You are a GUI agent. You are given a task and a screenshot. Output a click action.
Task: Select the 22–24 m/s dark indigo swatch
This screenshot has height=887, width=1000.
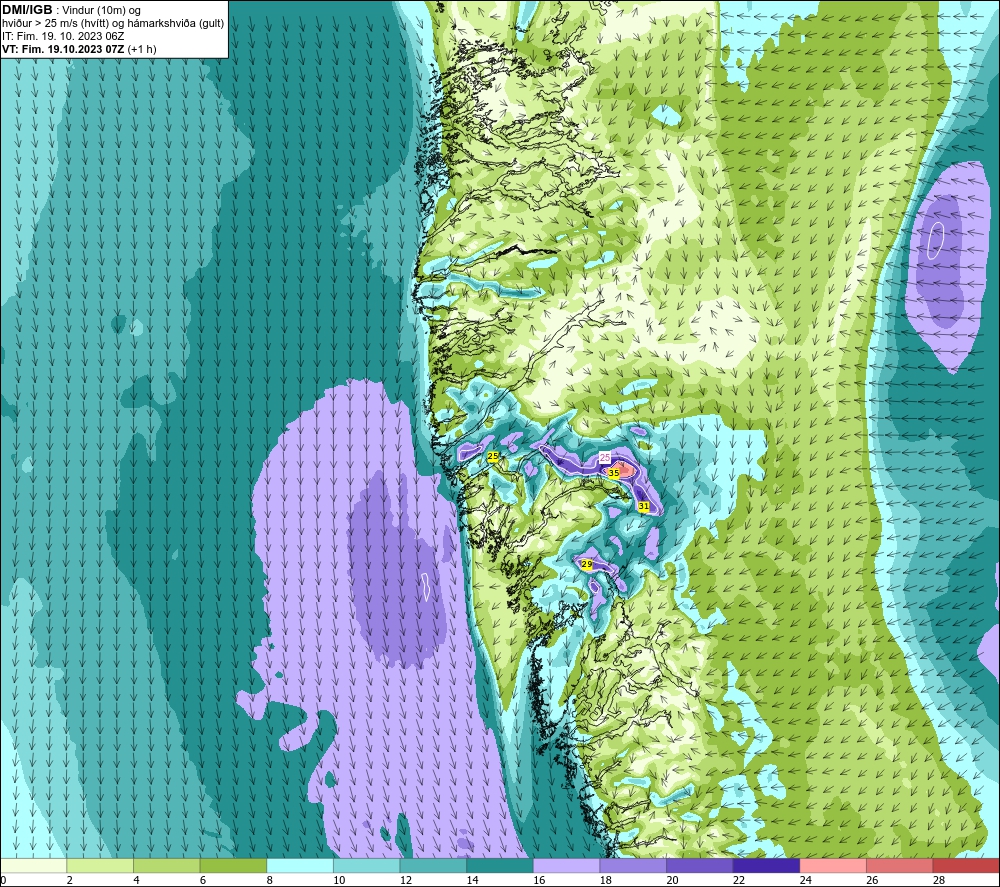[767, 865]
